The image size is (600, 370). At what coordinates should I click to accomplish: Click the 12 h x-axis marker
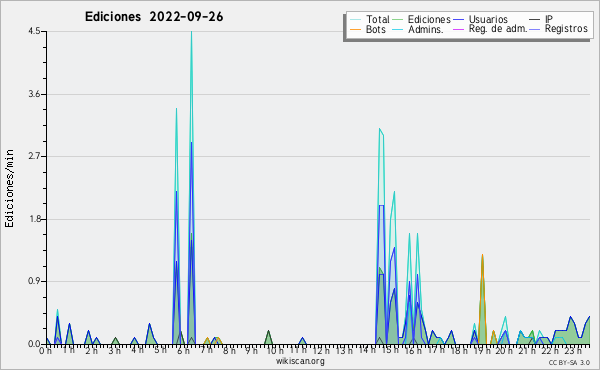(x=321, y=351)
